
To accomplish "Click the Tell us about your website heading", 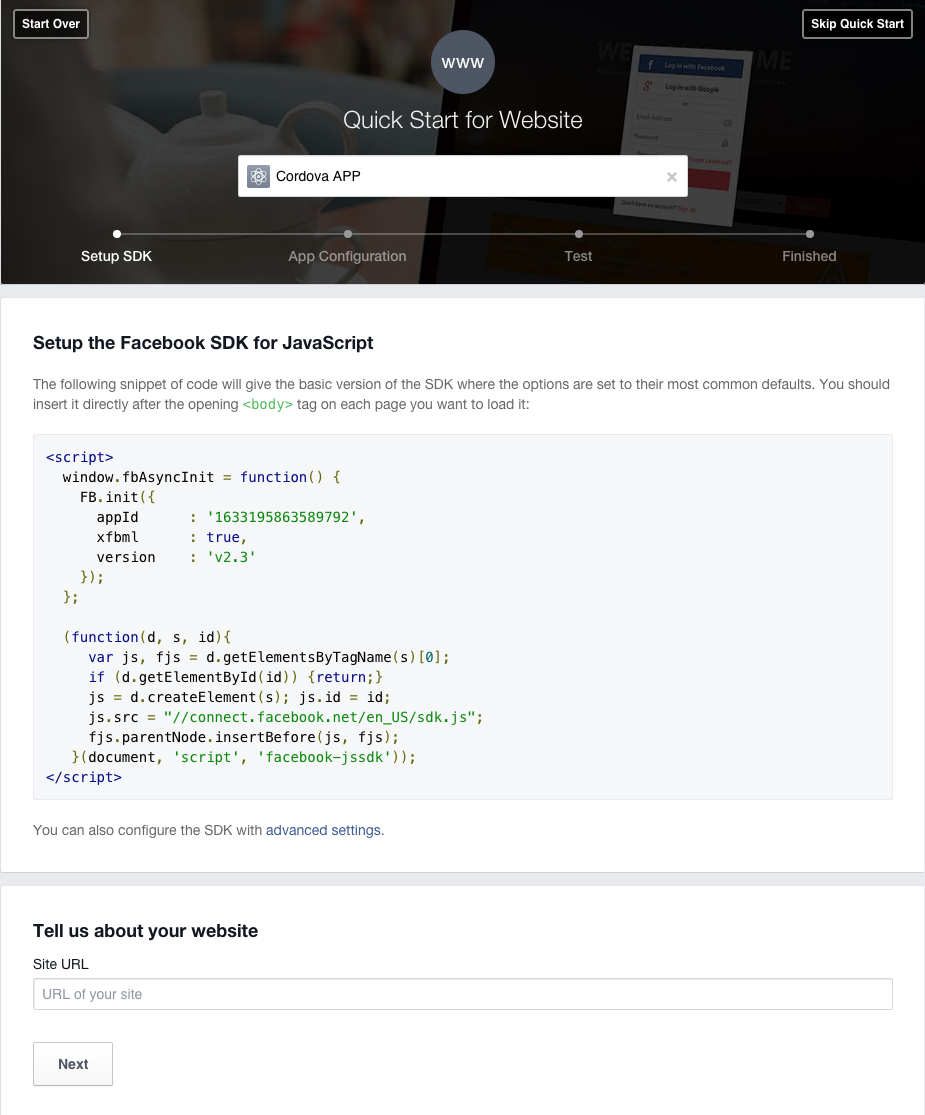I will [146, 931].
